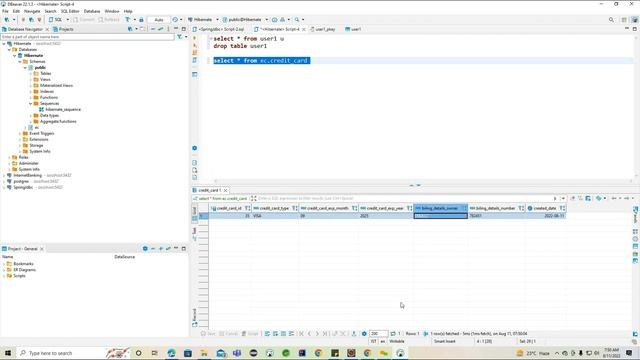This screenshot has width=640, height=360.
Task: Close the Project - General panel tab
Action: pyautogui.click(x=42, y=249)
